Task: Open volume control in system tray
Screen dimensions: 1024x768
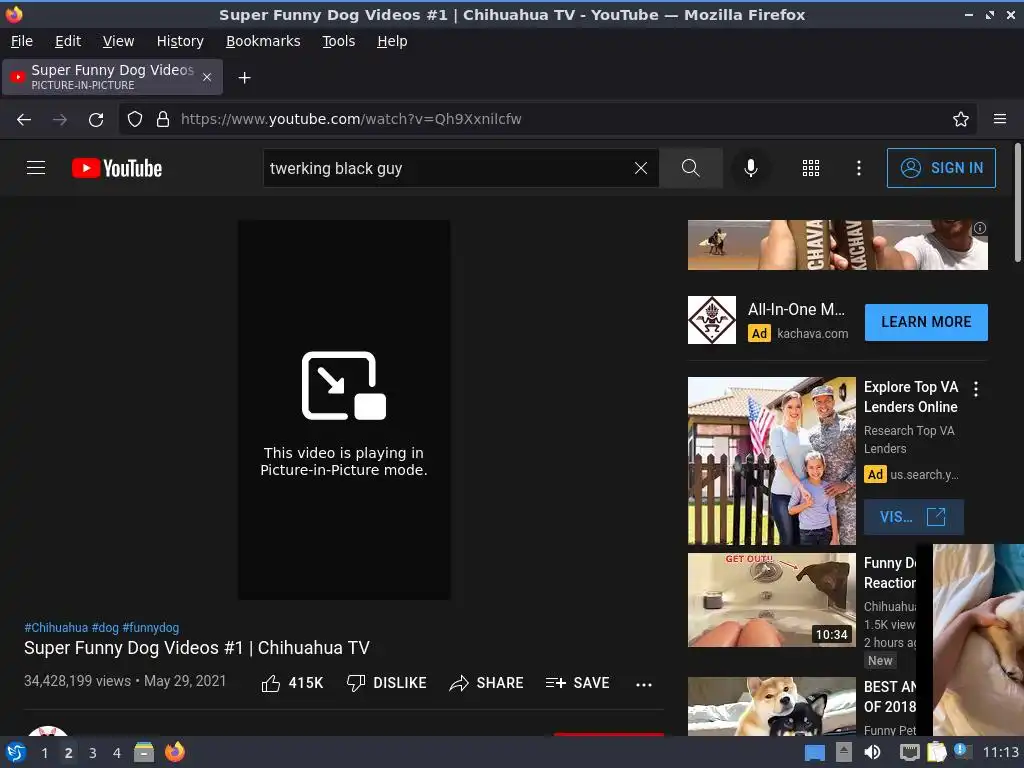Action: [x=872, y=752]
